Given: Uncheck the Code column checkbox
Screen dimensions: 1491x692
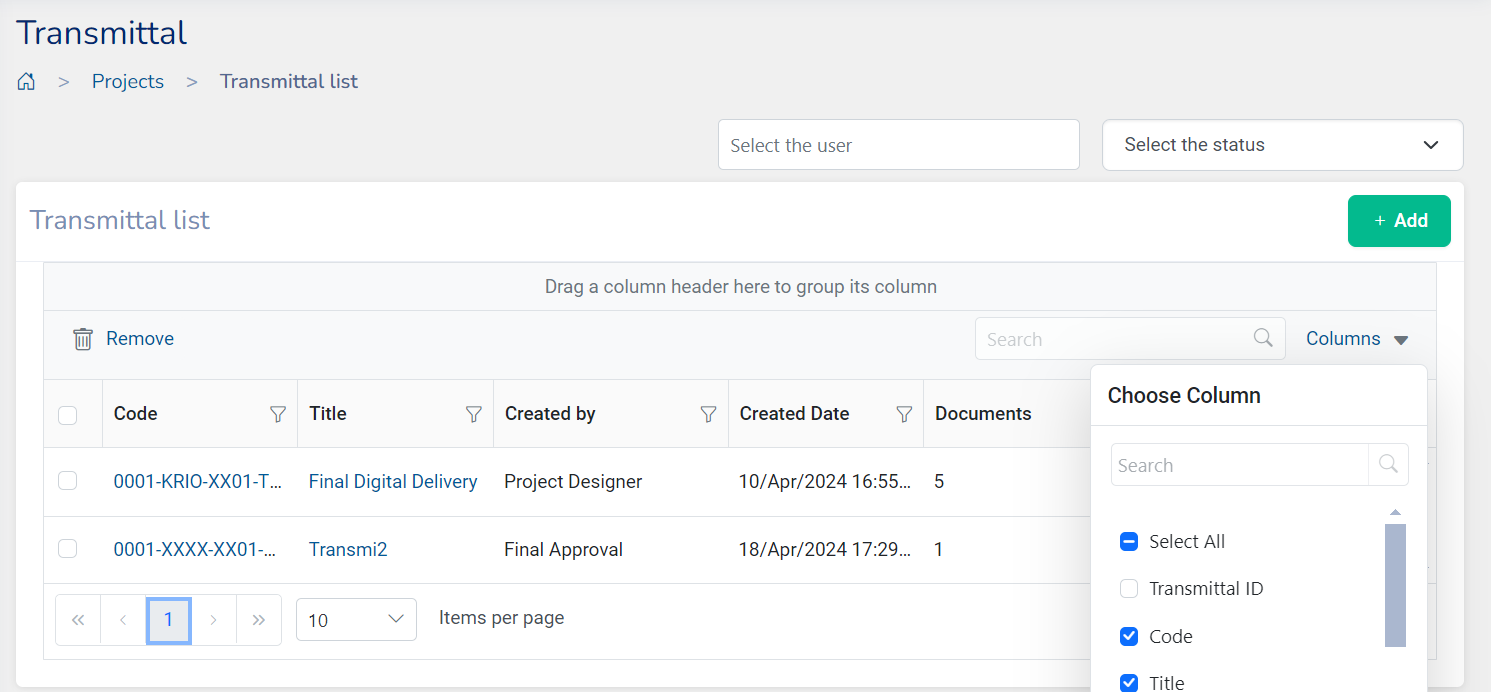Looking at the screenshot, I should click(x=1129, y=636).
